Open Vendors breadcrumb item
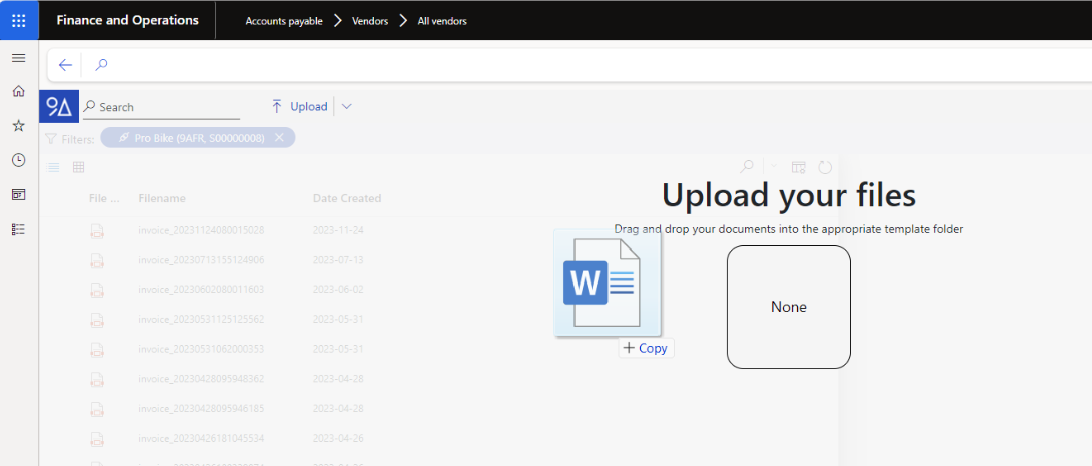The width and height of the screenshot is (1092, 466). coord(370,21)
